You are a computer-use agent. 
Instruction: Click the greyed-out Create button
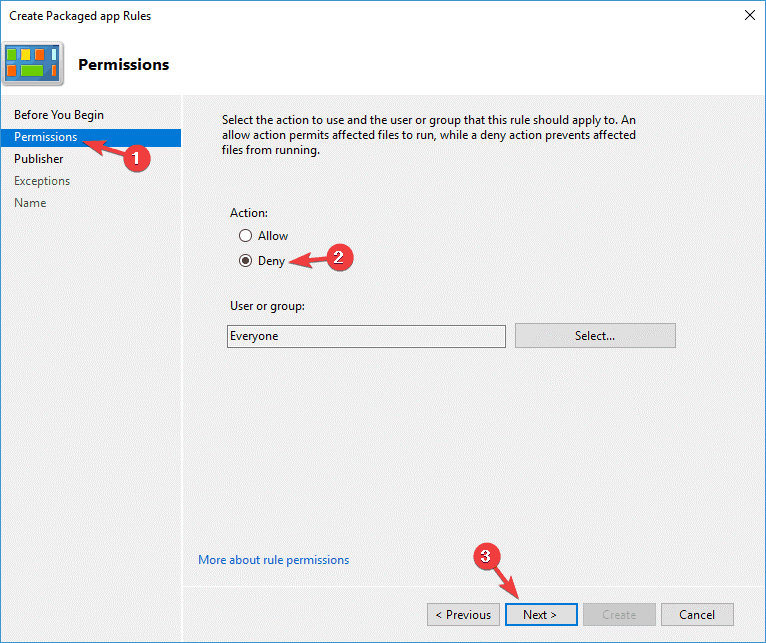coord(619,614)
